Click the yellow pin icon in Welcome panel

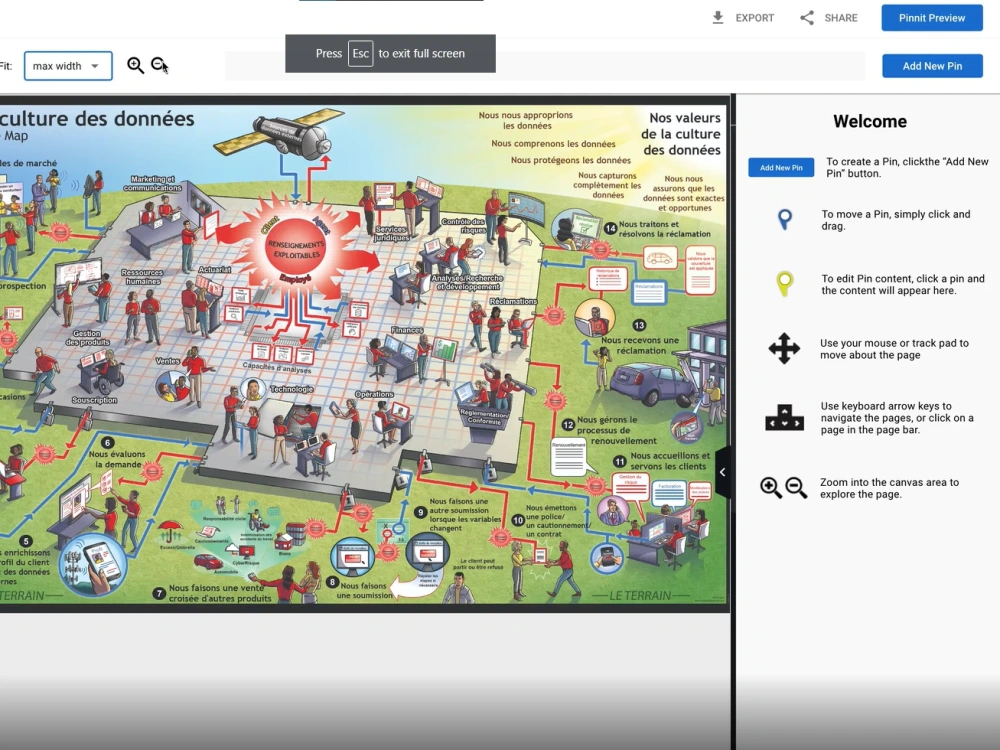pyautogui.click(x=785, y=284)
